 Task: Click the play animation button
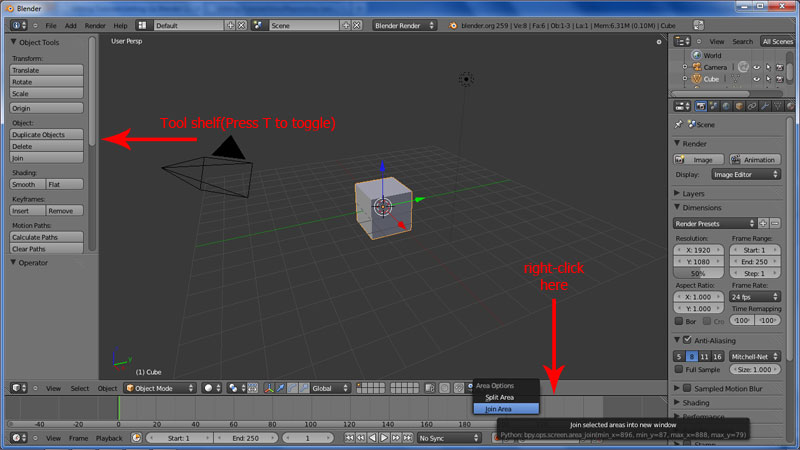[x=383, y=438]
